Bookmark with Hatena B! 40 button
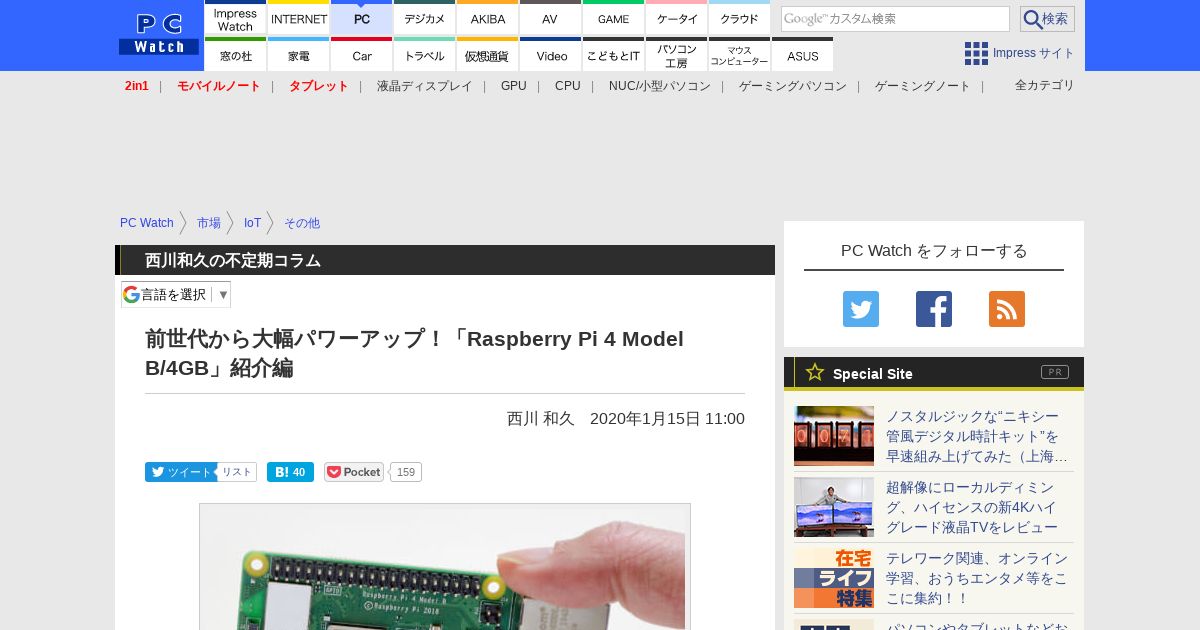This screenshot has height=630, width=1200. click(290, 472)
